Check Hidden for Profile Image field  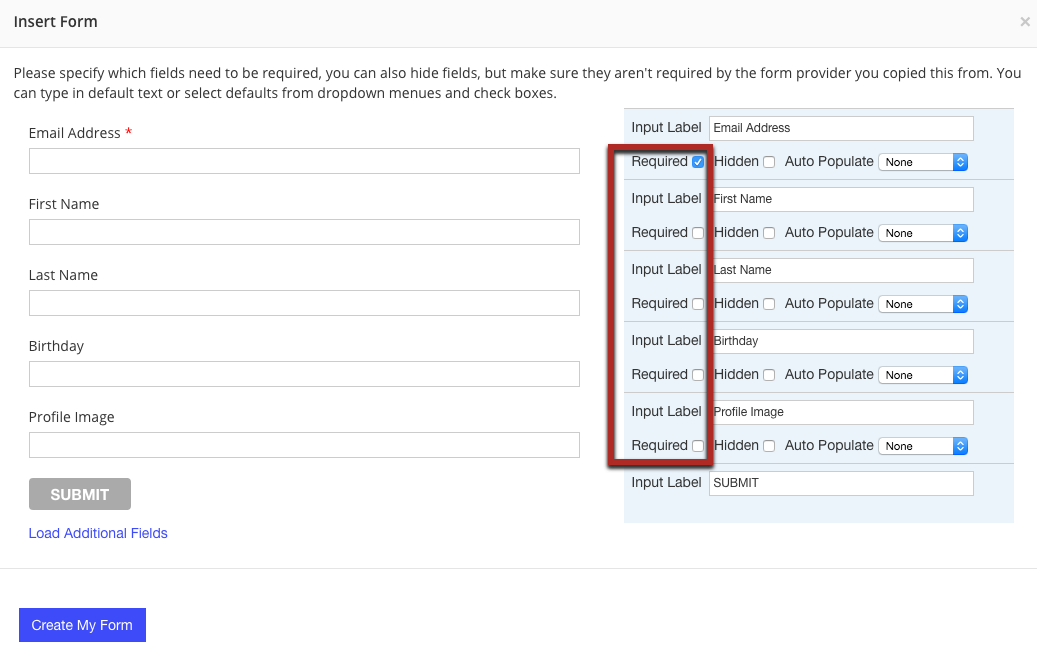coord(769,446)
